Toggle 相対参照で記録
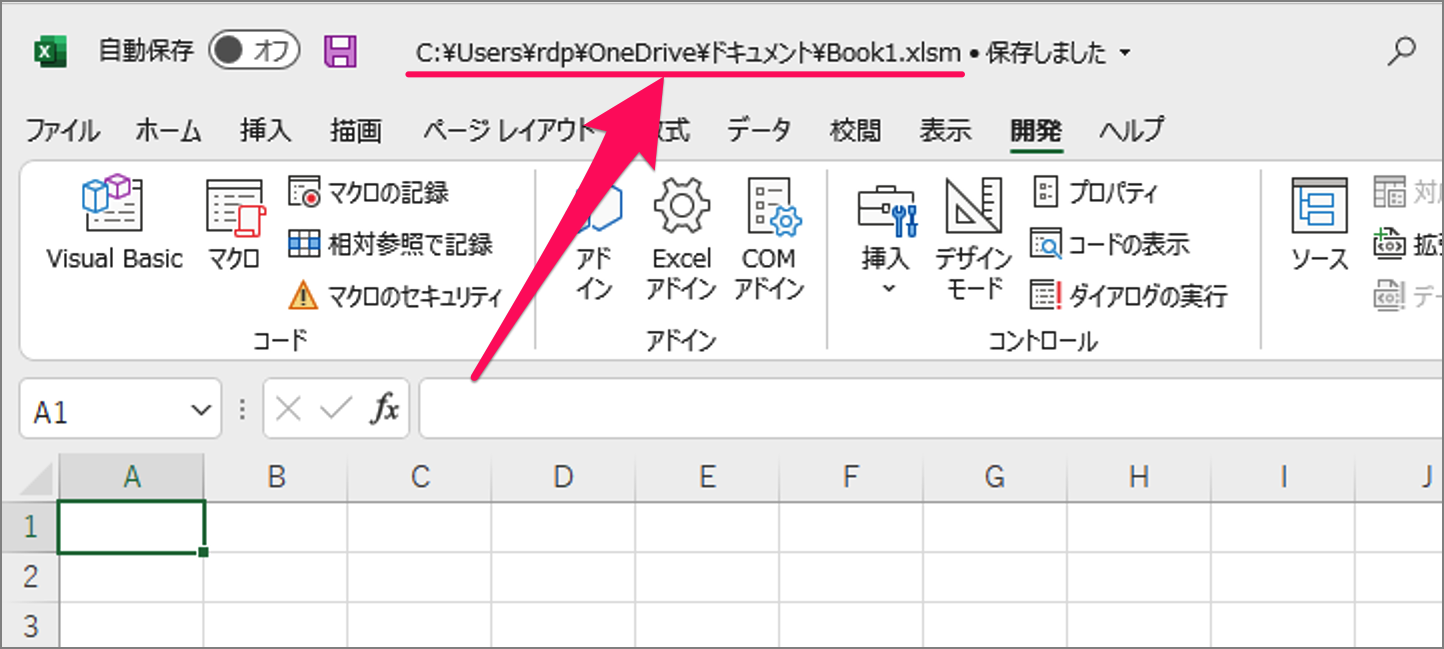Screen dimensions: 1444x649 tap(391, 244)
